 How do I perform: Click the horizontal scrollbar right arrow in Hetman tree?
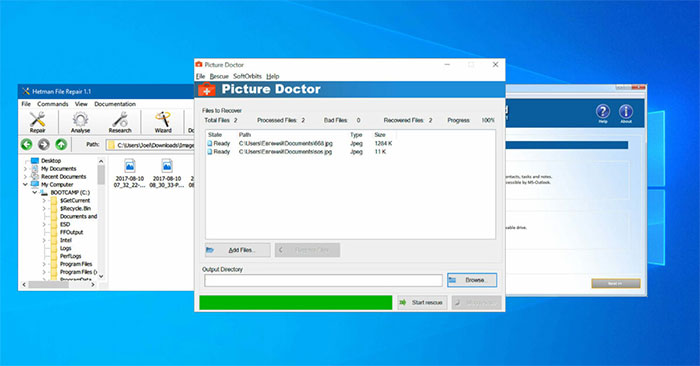(92, 284)
